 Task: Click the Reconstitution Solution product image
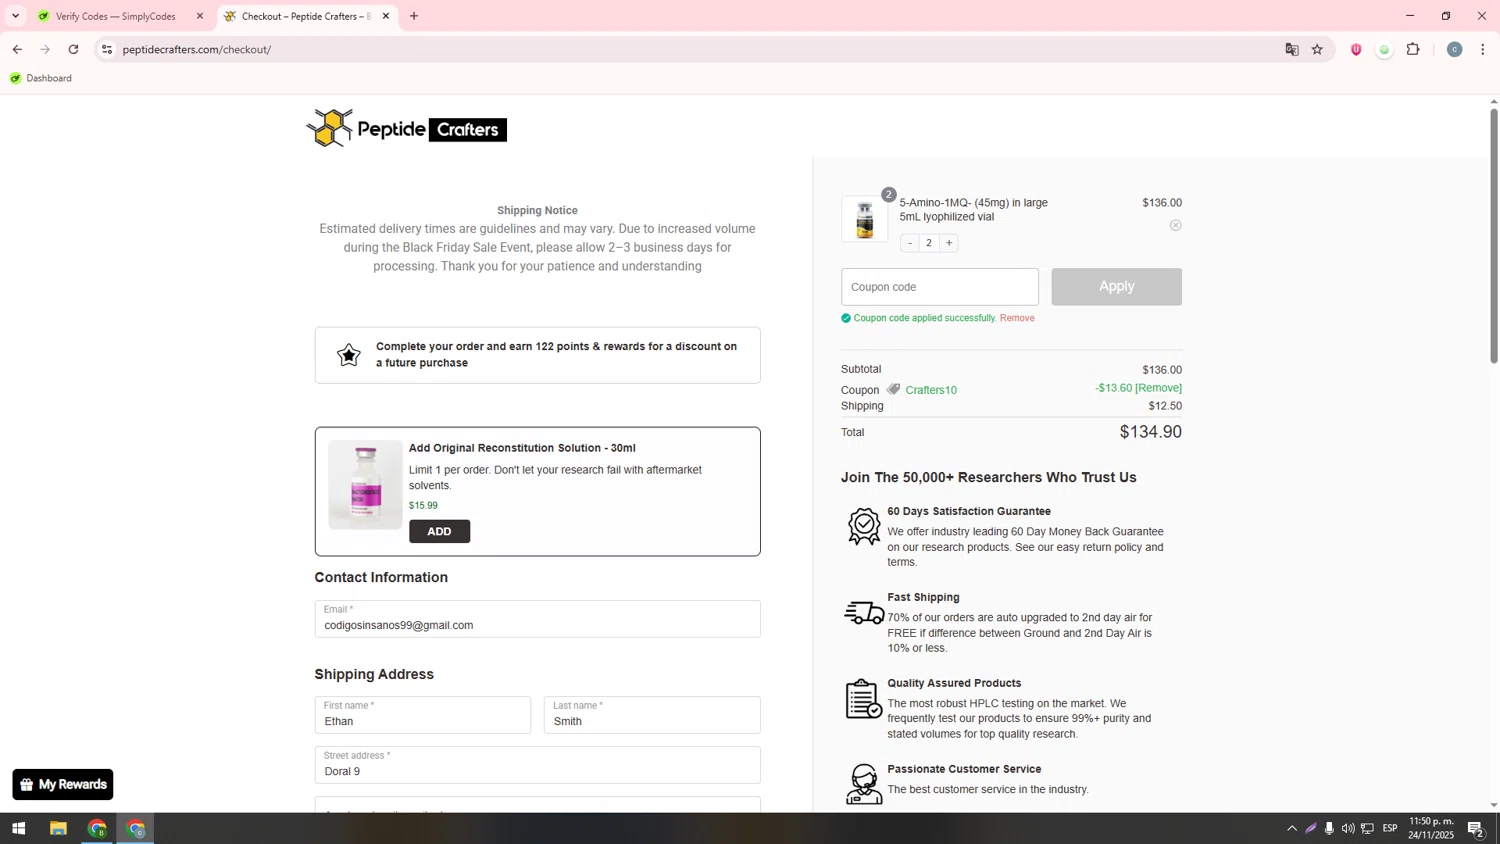(x=365, y=485)
